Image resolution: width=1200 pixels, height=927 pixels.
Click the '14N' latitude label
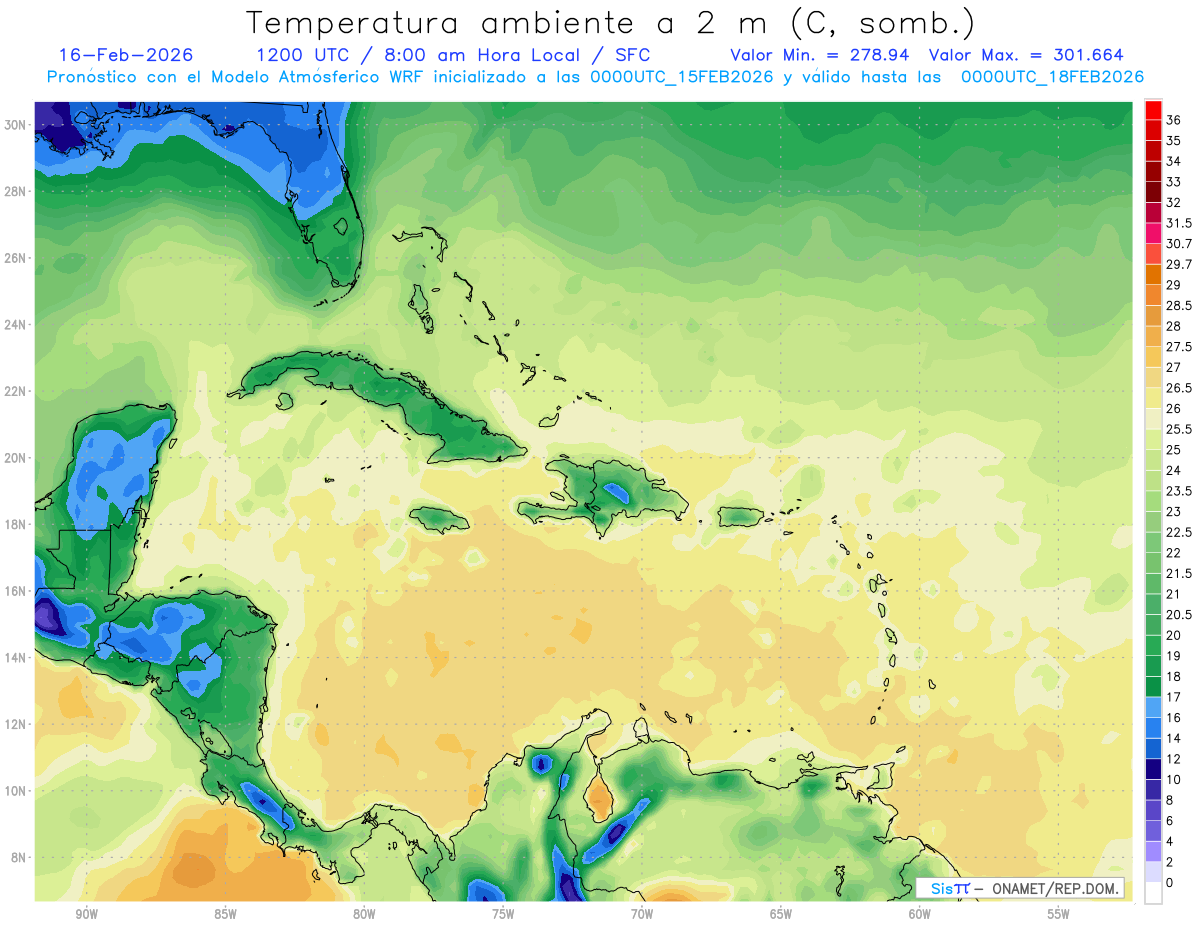17,657
